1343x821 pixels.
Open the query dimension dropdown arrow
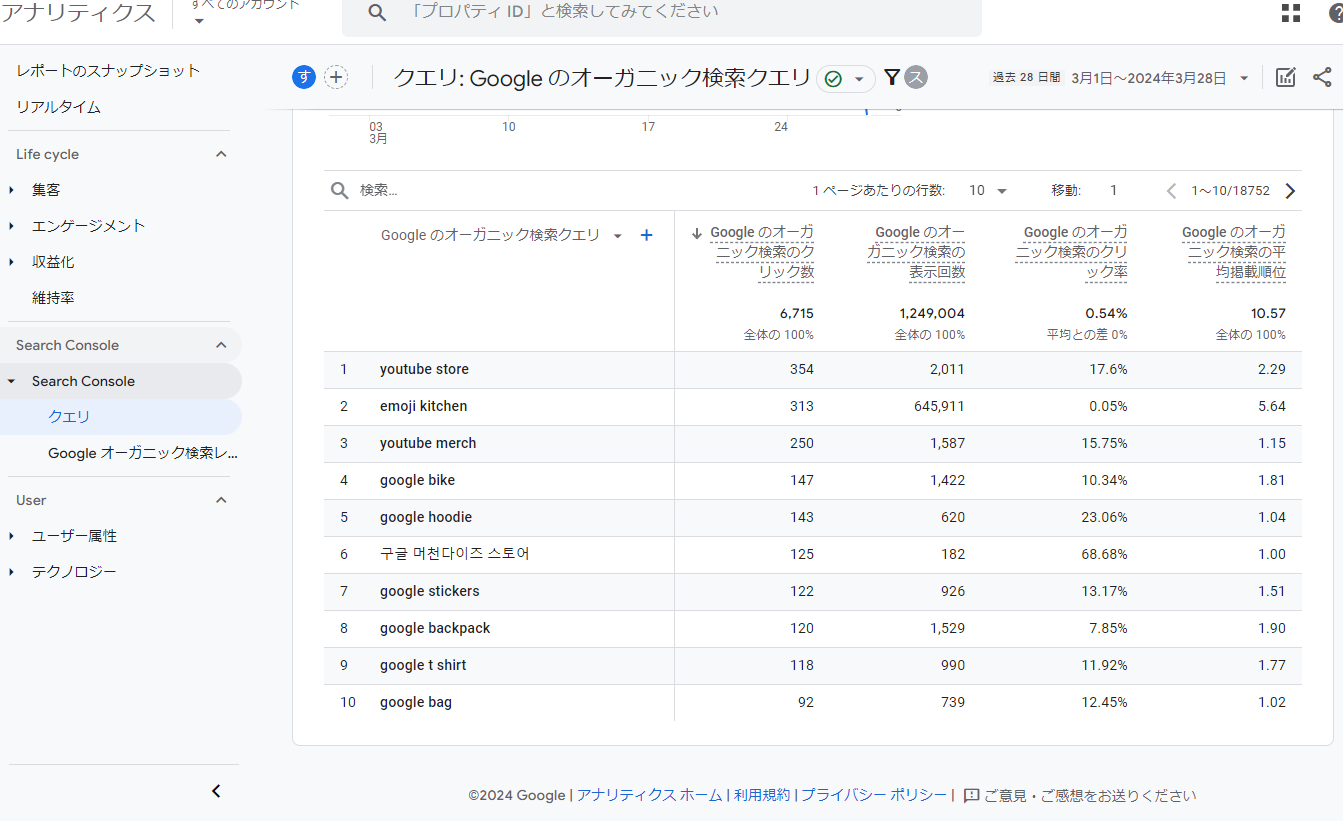617,236
